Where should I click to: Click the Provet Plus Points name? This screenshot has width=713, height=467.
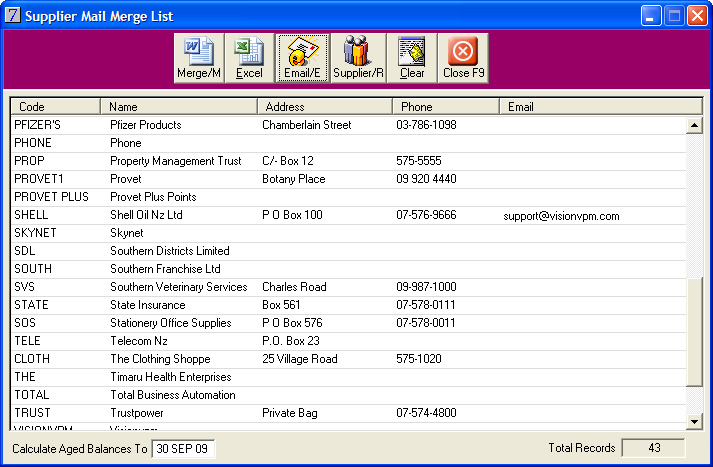(153, 197)
